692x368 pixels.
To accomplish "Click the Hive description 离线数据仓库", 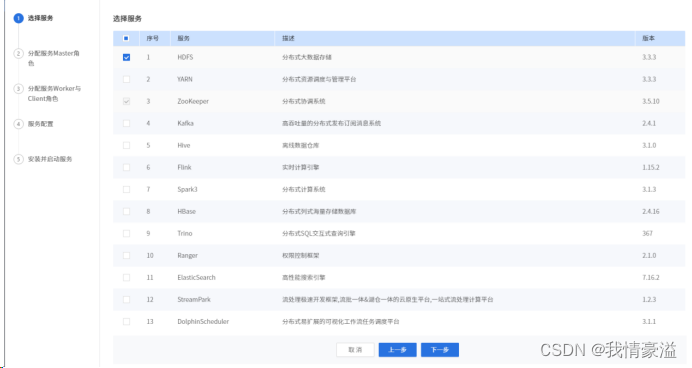I will (301, 146).
